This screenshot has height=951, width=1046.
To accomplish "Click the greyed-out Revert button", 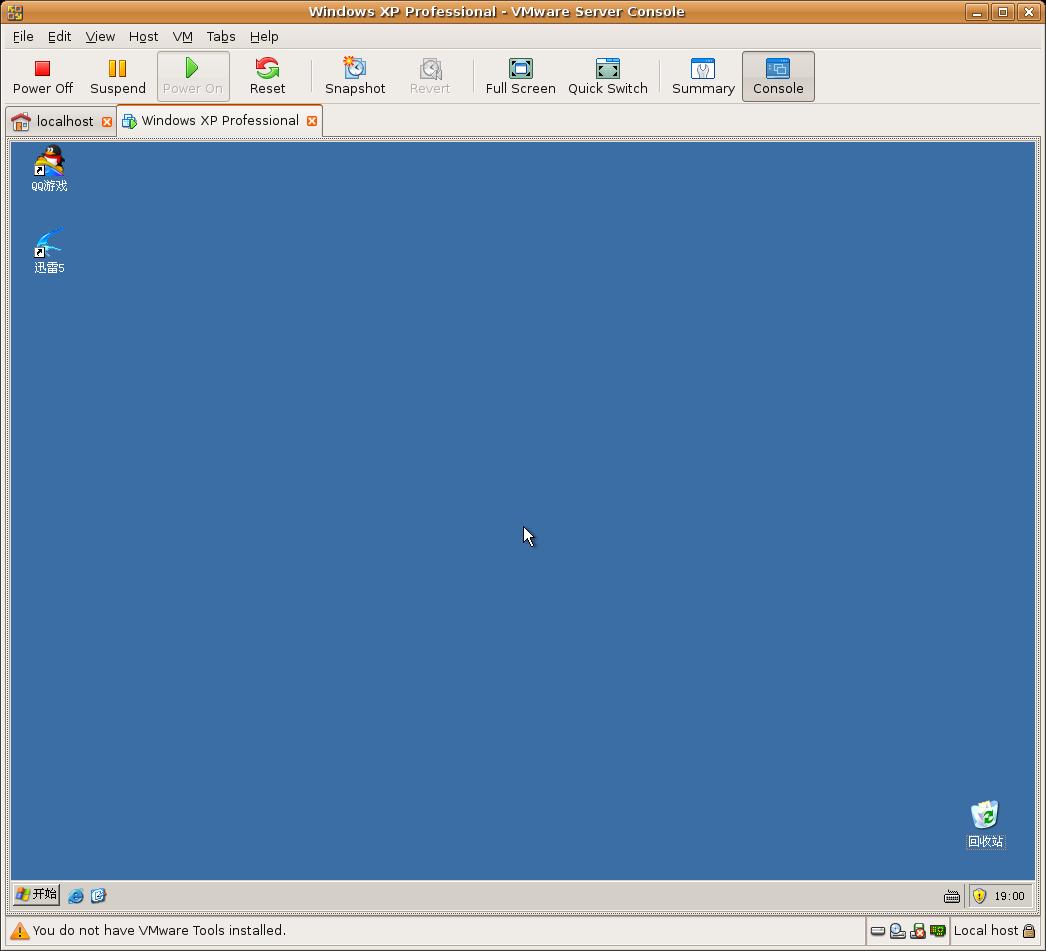I will point(430,77).
